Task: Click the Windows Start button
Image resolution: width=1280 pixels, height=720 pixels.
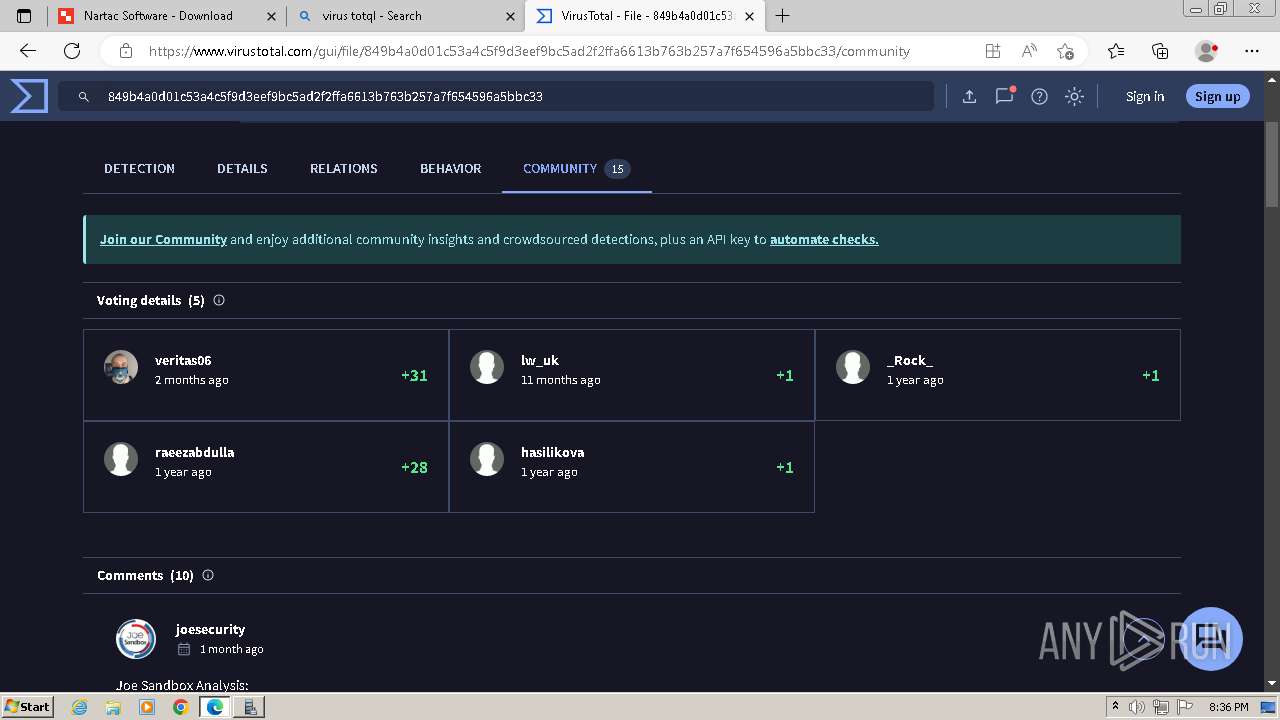Action: pyautogui.click(x=28, y=707)
